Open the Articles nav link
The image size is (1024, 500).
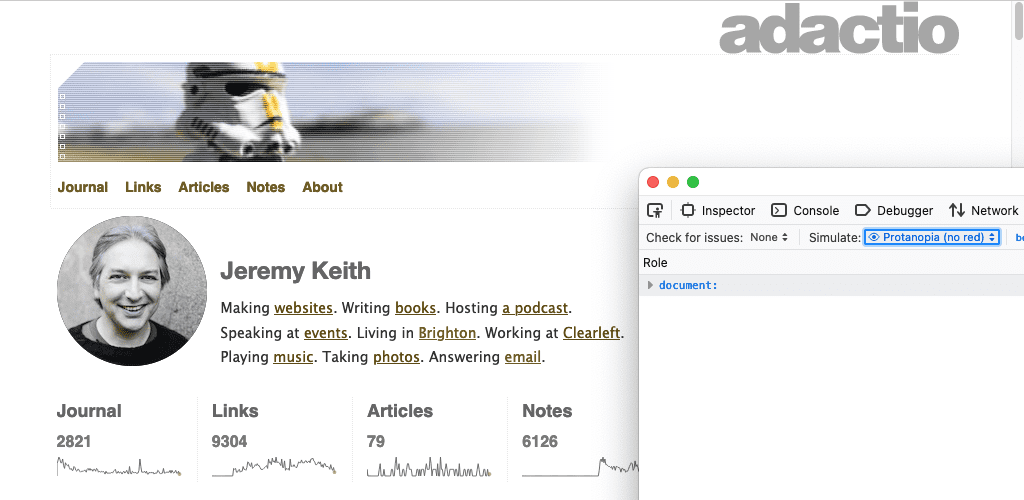204,187
